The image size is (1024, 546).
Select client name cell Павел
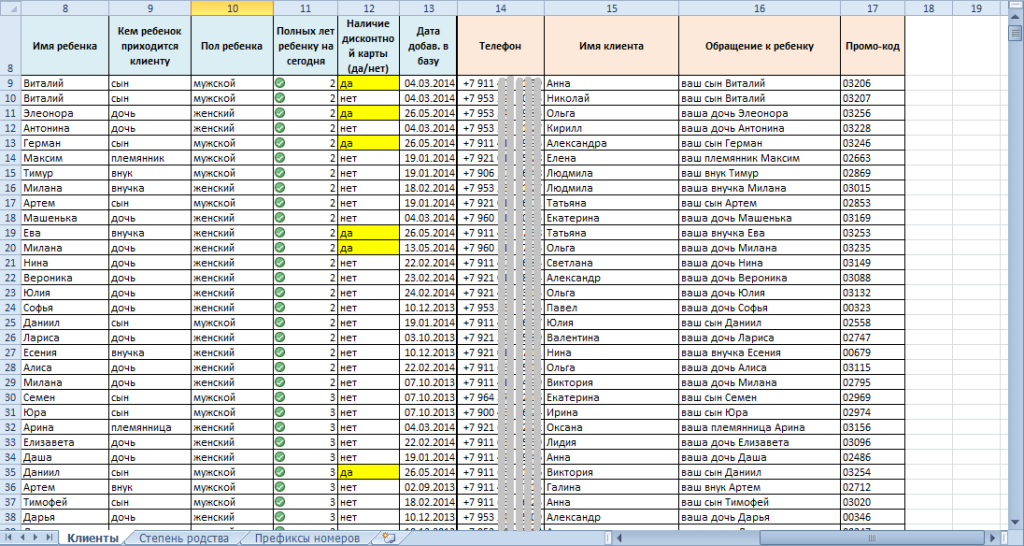click(611, 308)
